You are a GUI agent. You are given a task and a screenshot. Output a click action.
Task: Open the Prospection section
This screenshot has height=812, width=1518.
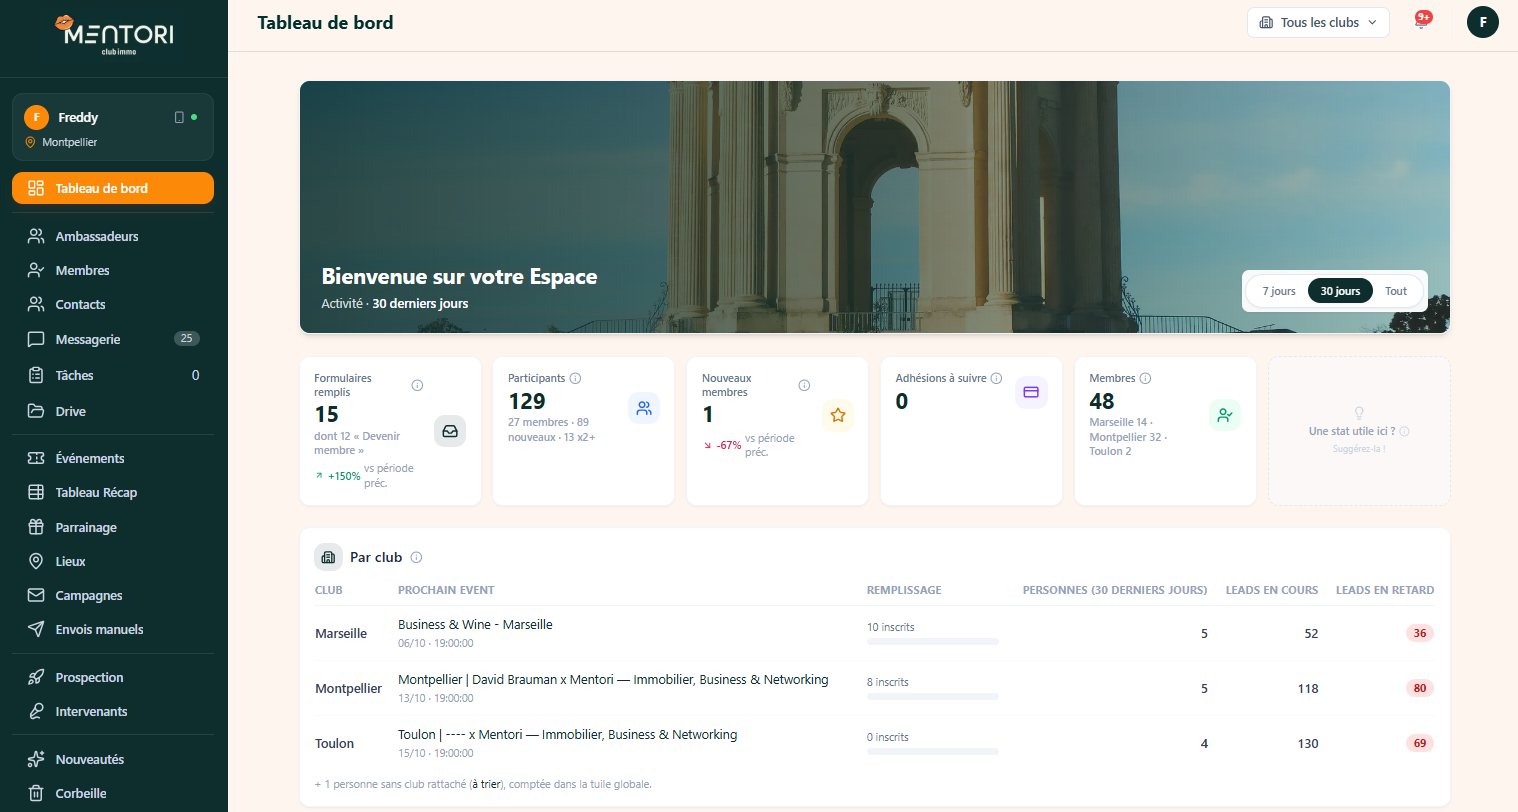click(113, 677)
